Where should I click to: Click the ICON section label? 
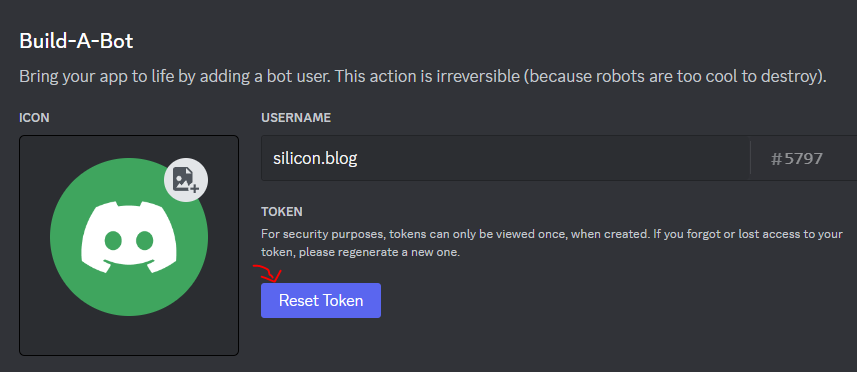tap(34, 118)
